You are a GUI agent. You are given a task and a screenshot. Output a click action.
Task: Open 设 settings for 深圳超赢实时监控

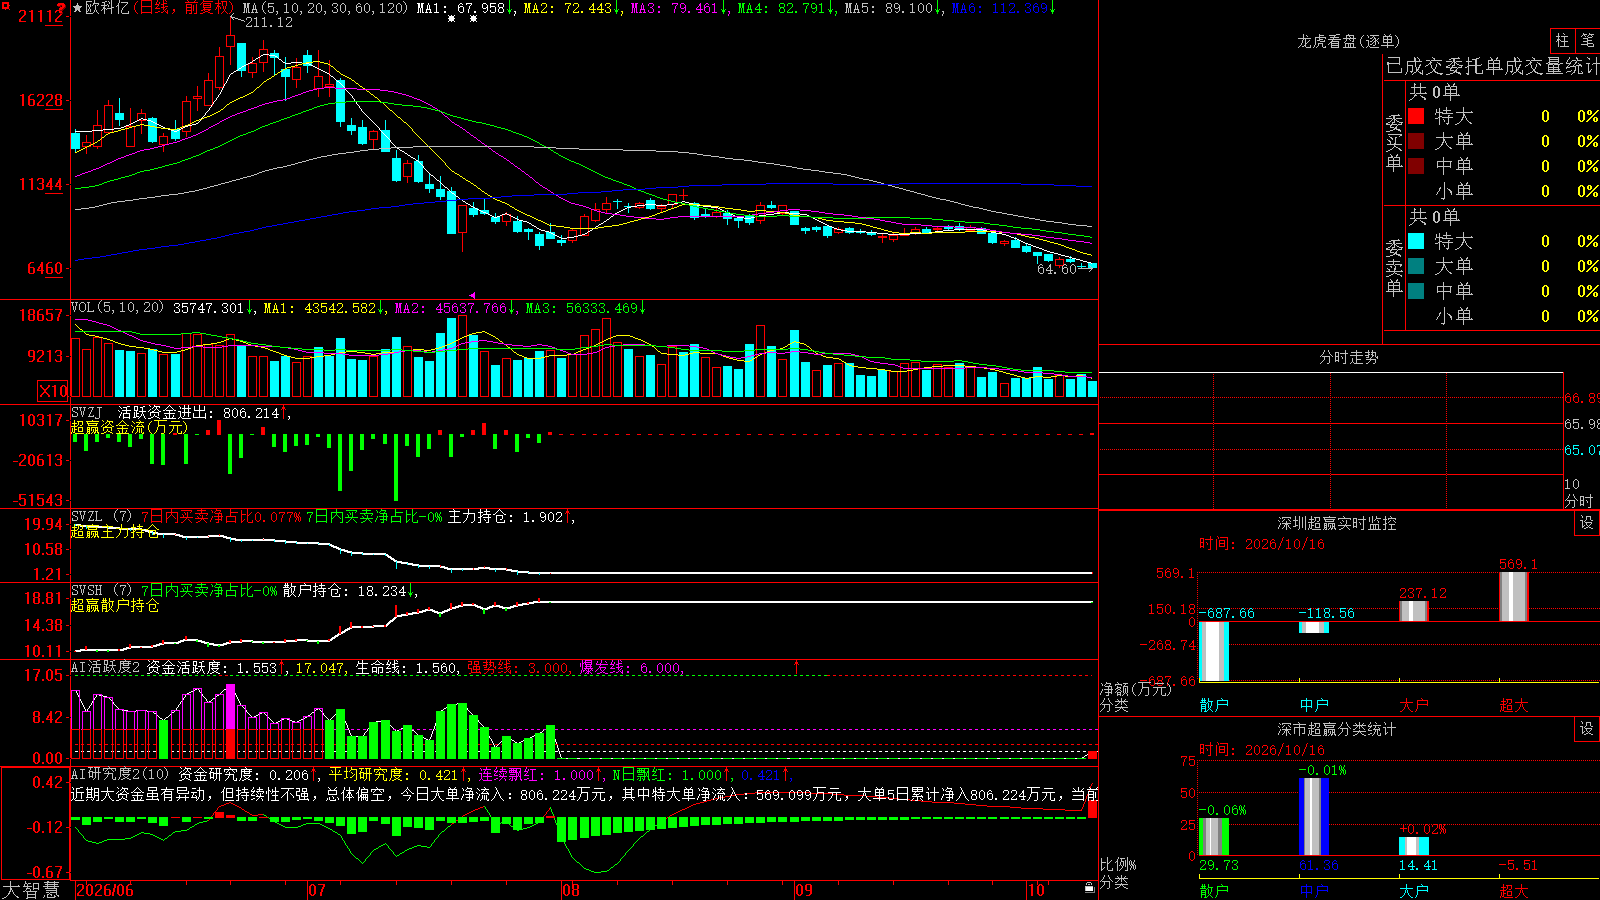1587,523
